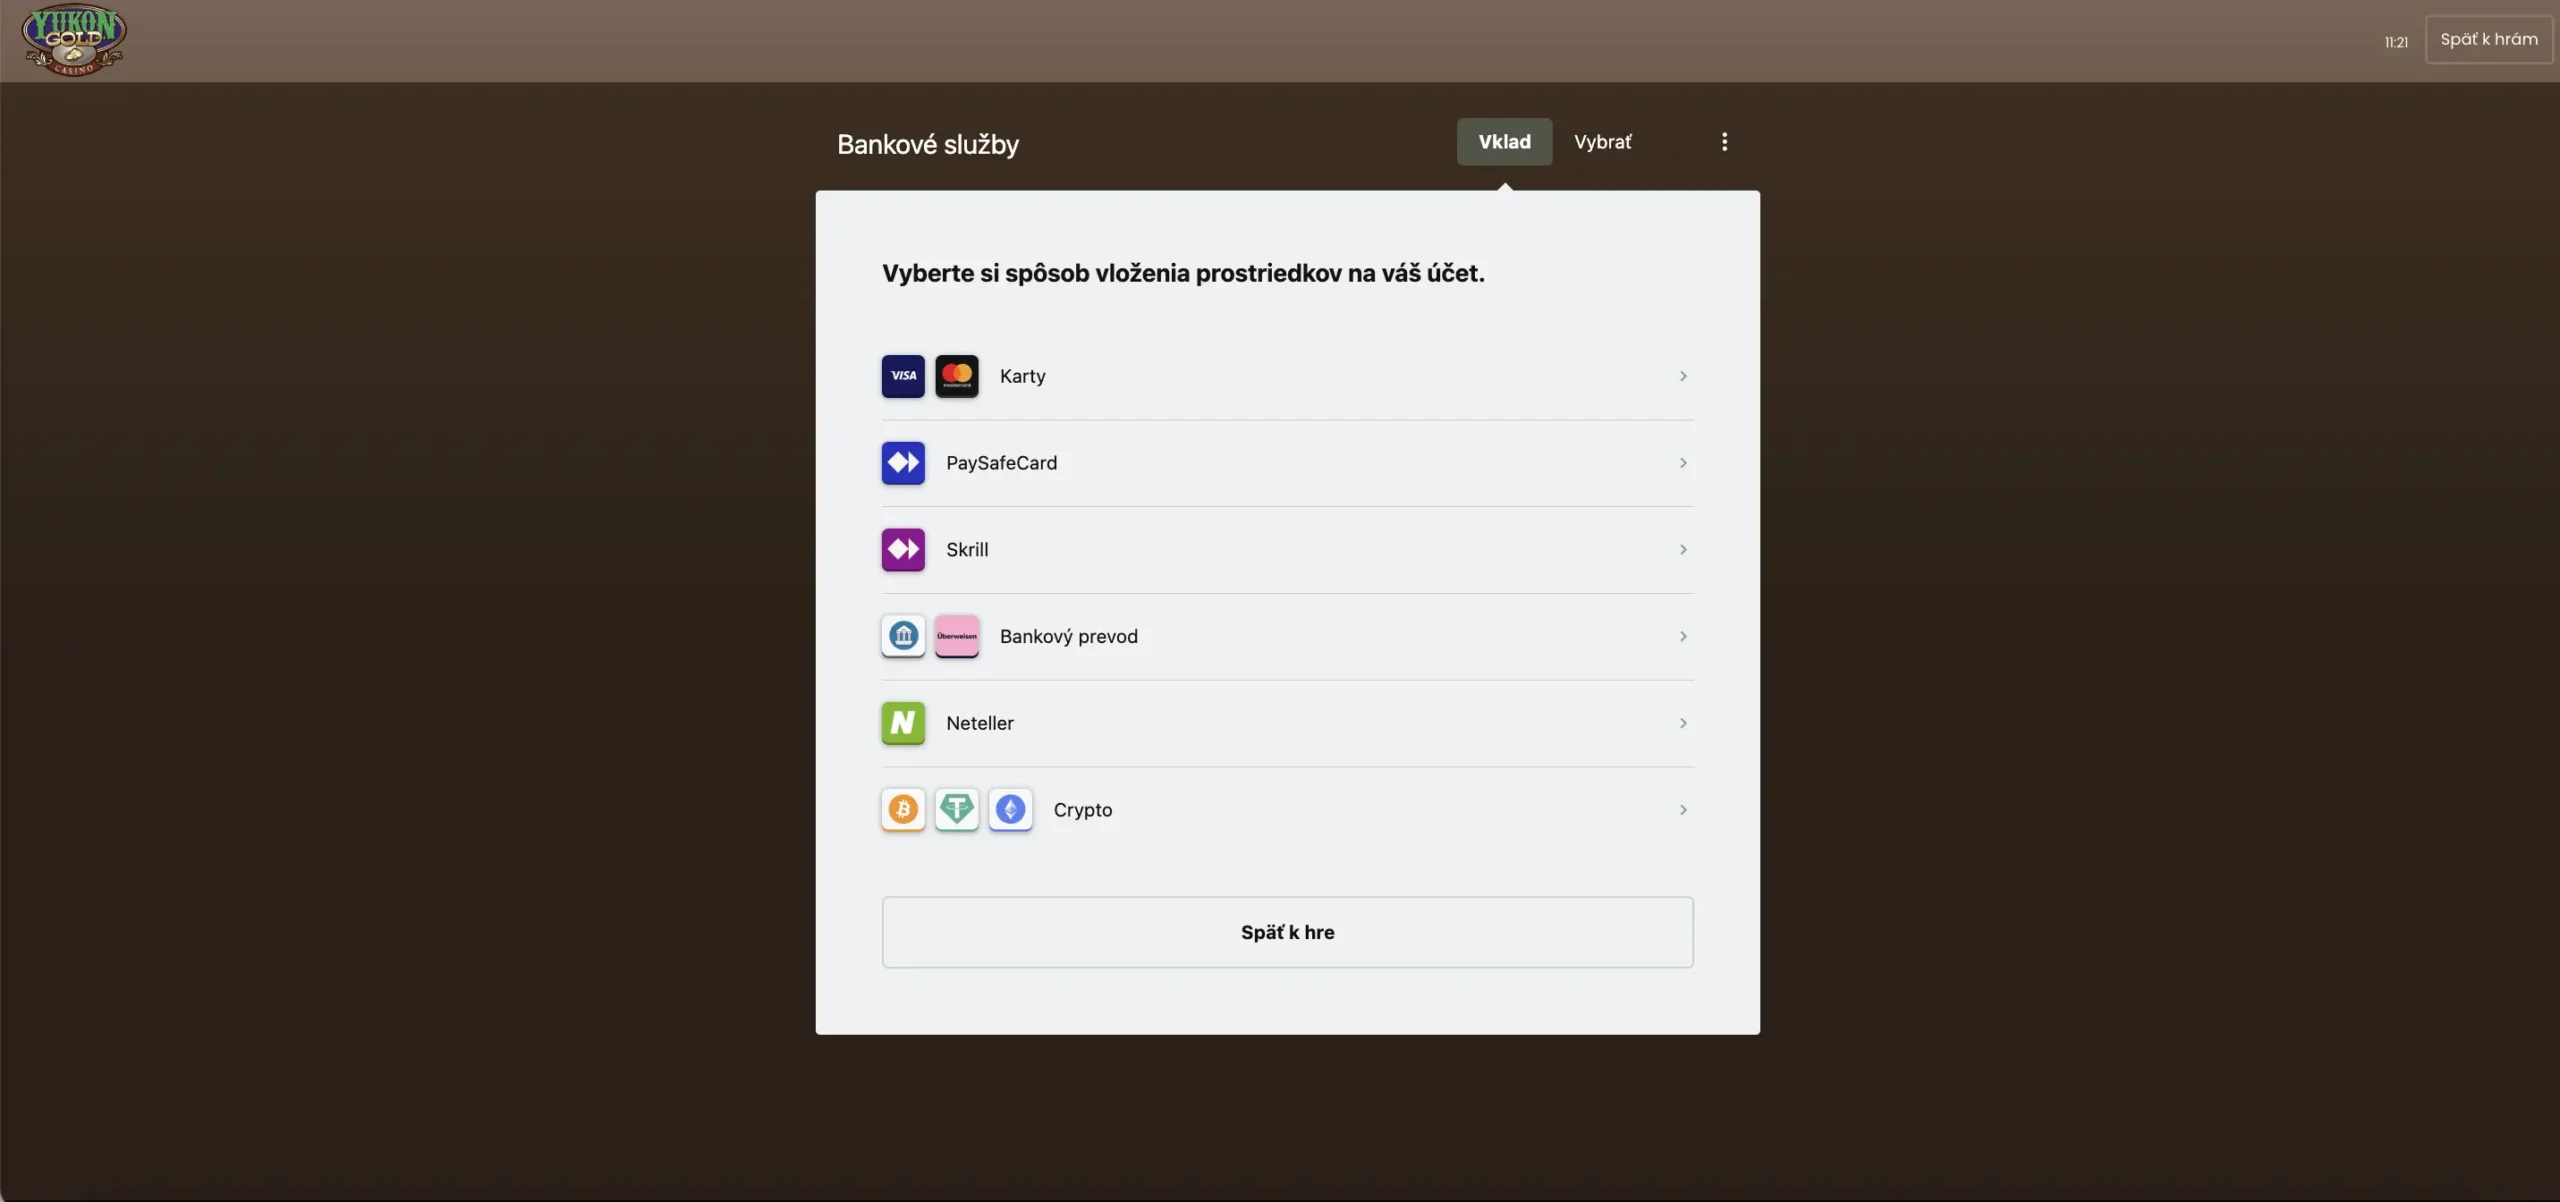Viewport: 2560px width, 1202px height.
Task: Click the Bitcoin icon
Action: click(x=903, y=810)
